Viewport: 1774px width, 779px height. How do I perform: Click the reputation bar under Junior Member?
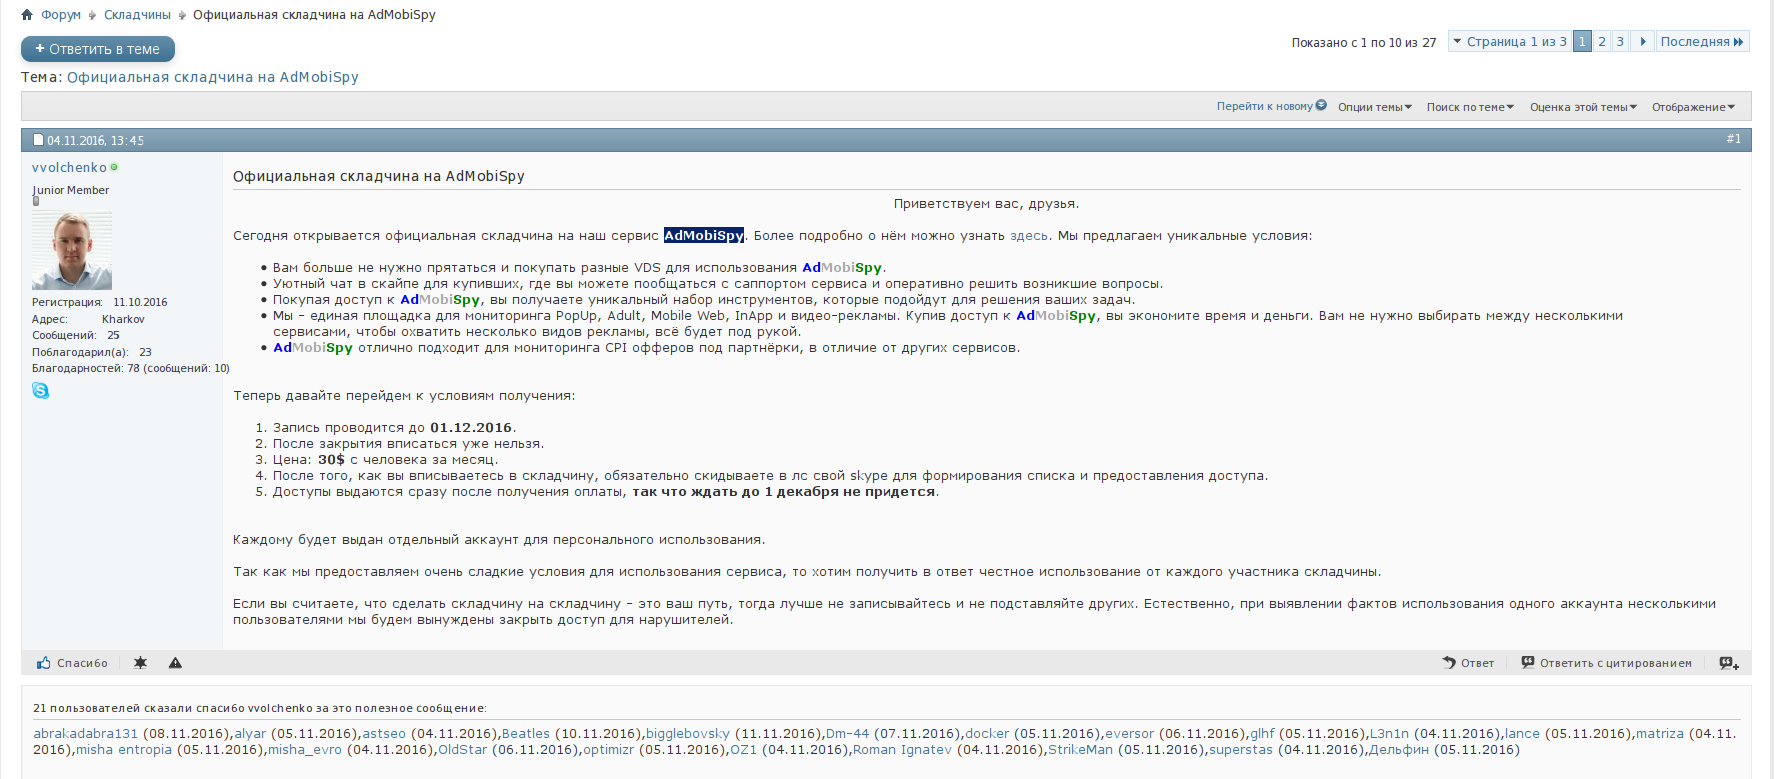[x=35, y=200]
